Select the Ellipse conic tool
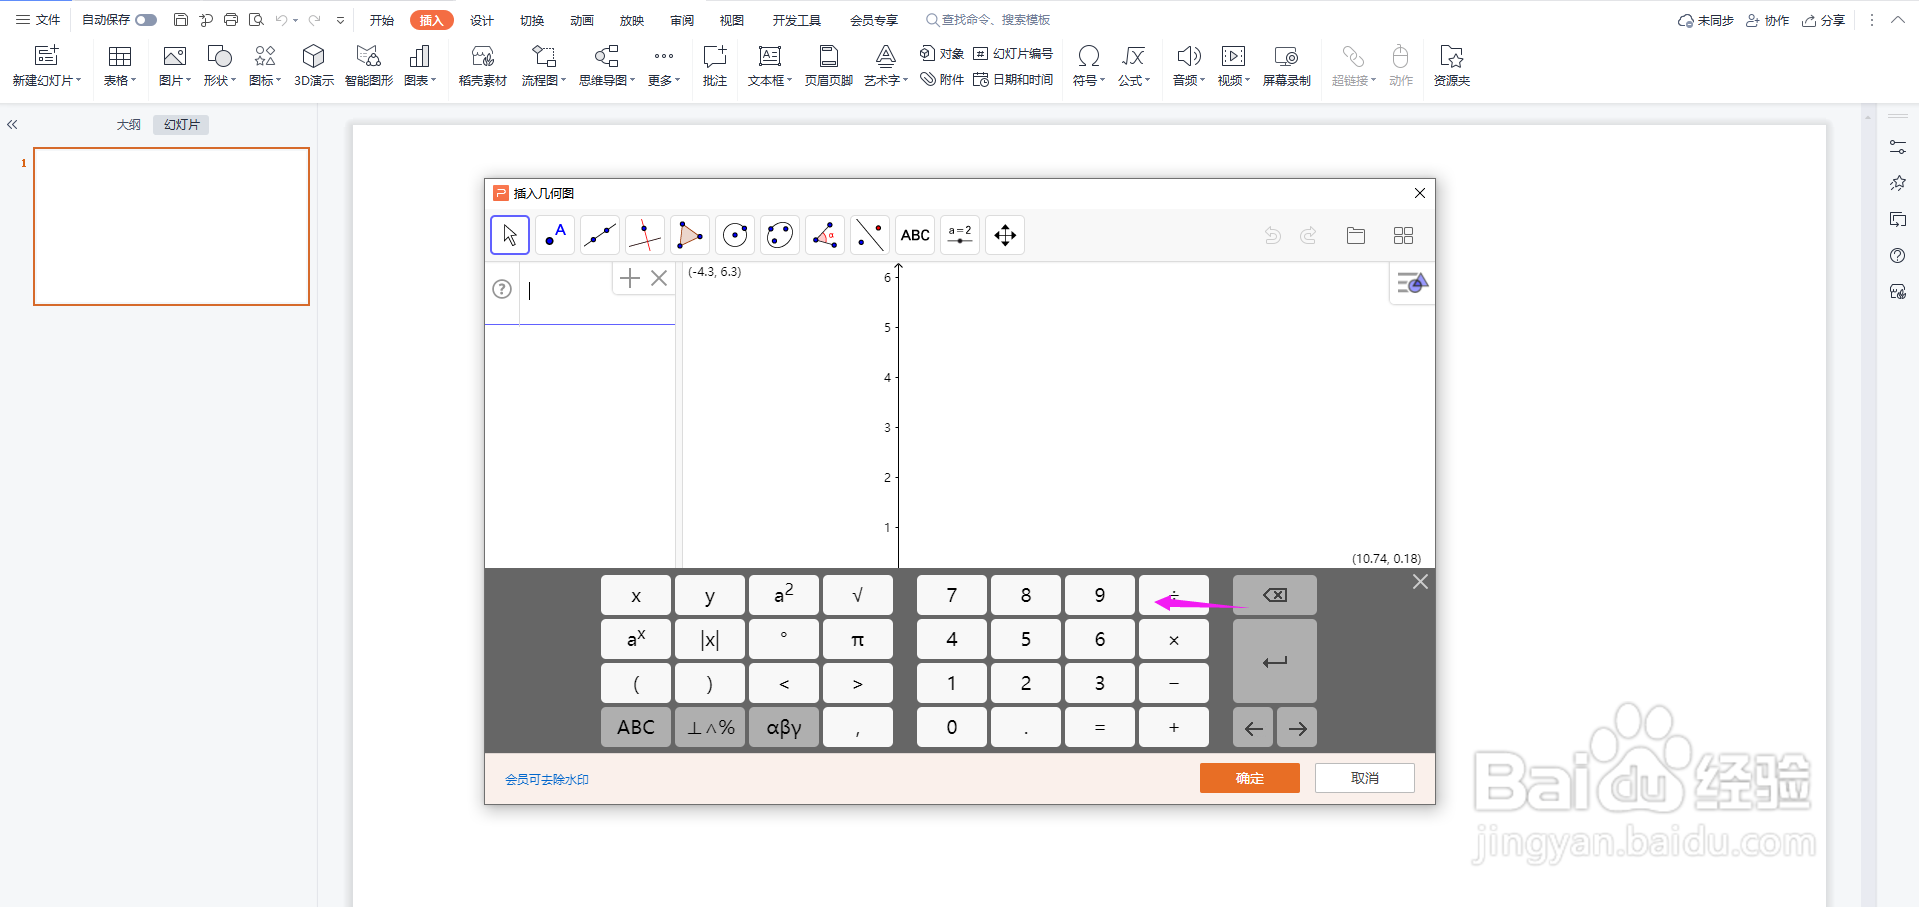Screen dimensions: 1919x907 pos(780,235)
